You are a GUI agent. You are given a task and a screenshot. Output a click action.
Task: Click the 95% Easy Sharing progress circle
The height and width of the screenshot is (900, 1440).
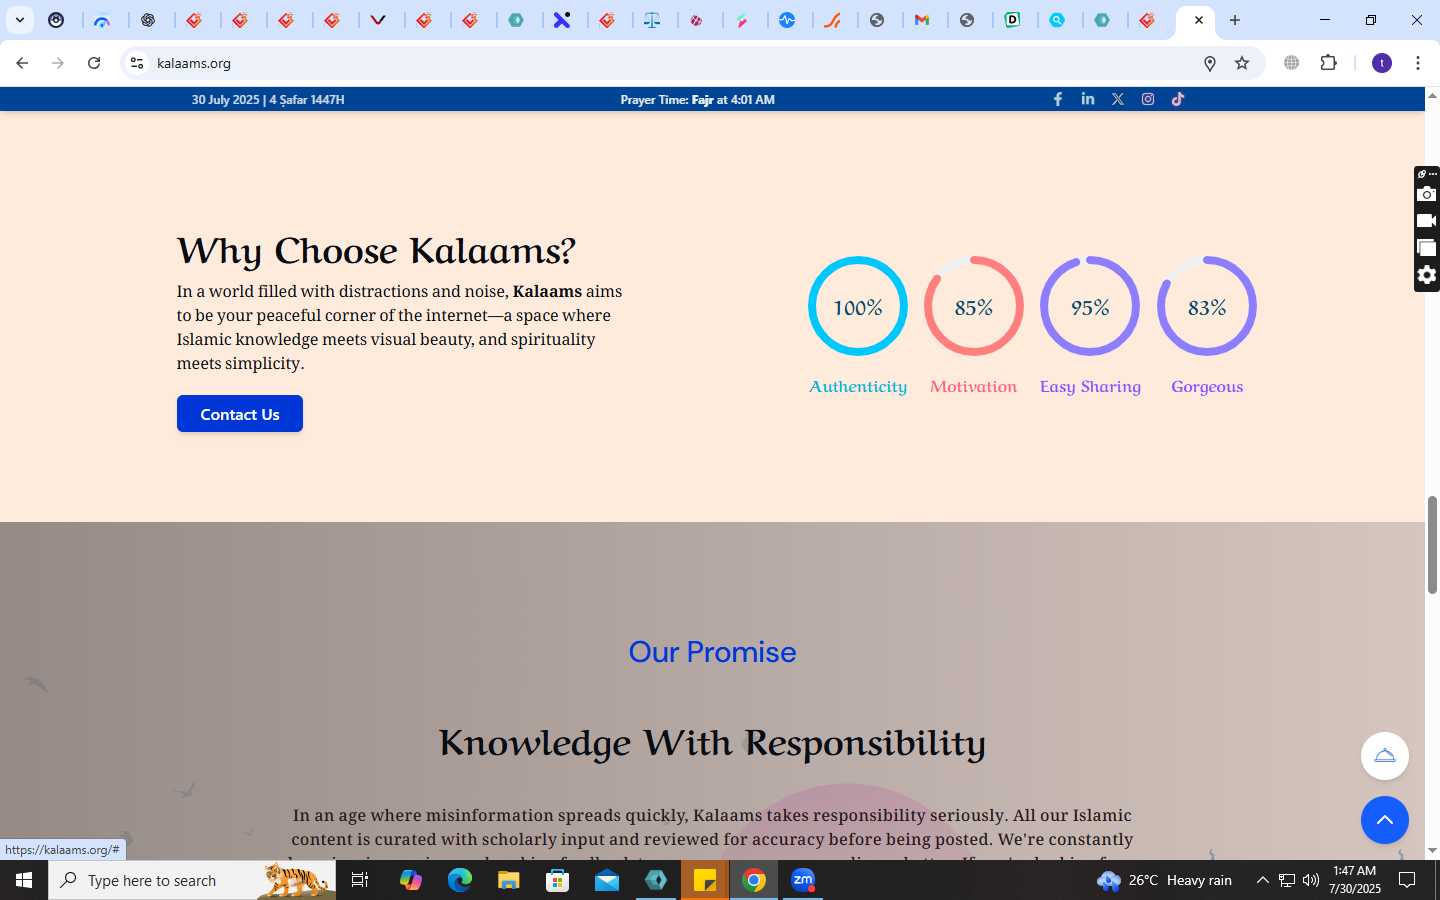coord(1090,306)
